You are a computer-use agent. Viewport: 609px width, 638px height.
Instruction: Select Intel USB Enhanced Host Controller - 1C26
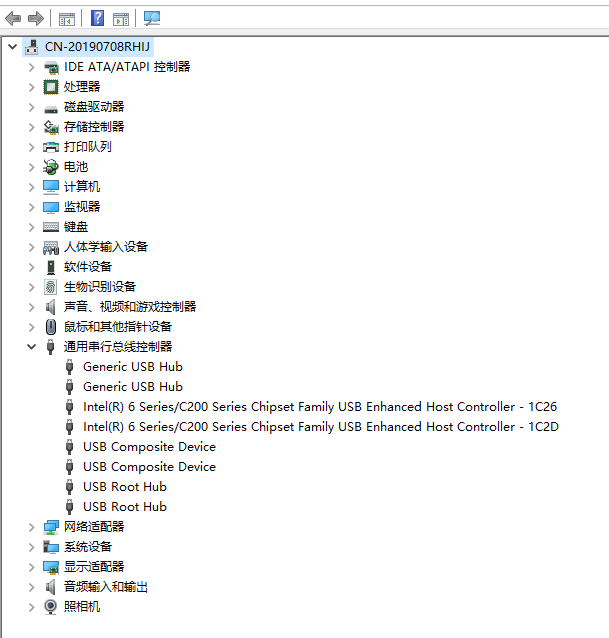320,407
